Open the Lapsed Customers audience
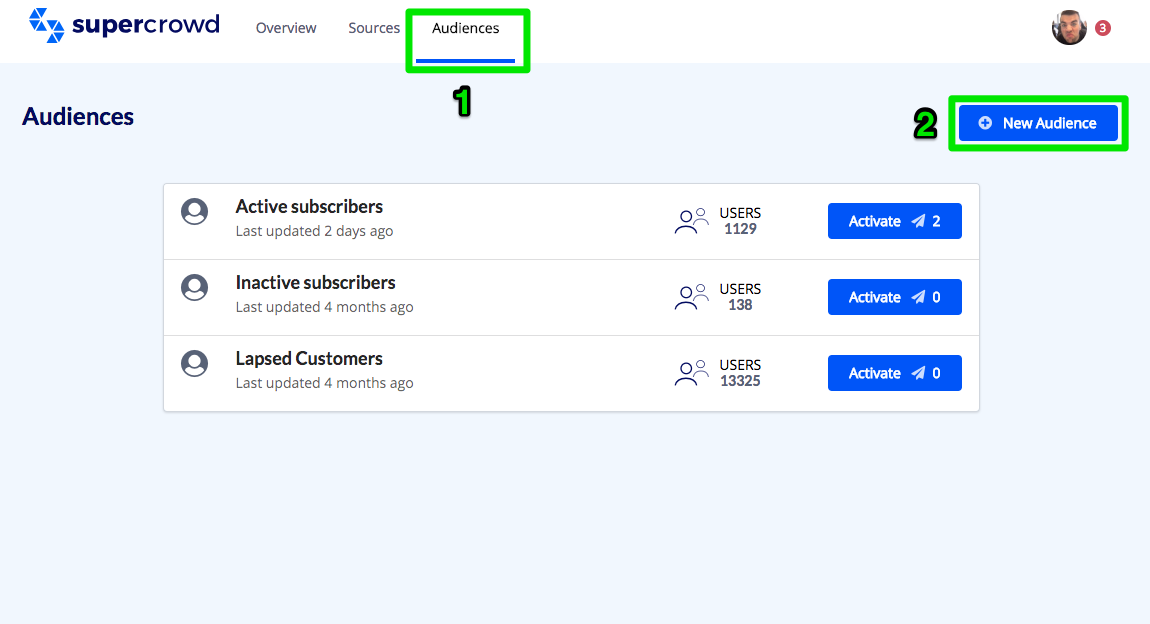This screenshot has width=1150, height=624. click(309, 359)
